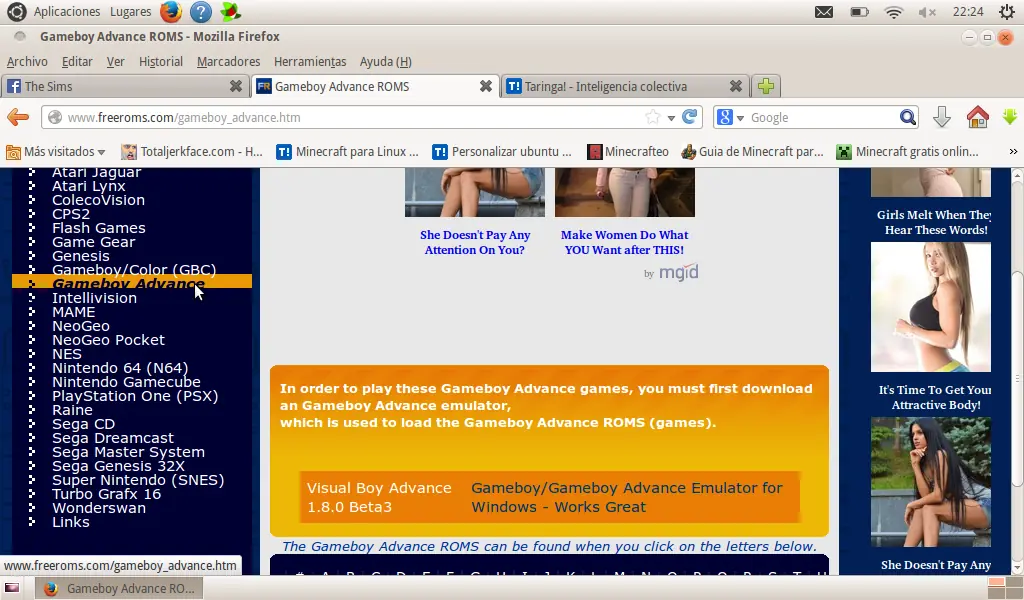Open the Sega Dreamcast sidebar link

[113, 437]
